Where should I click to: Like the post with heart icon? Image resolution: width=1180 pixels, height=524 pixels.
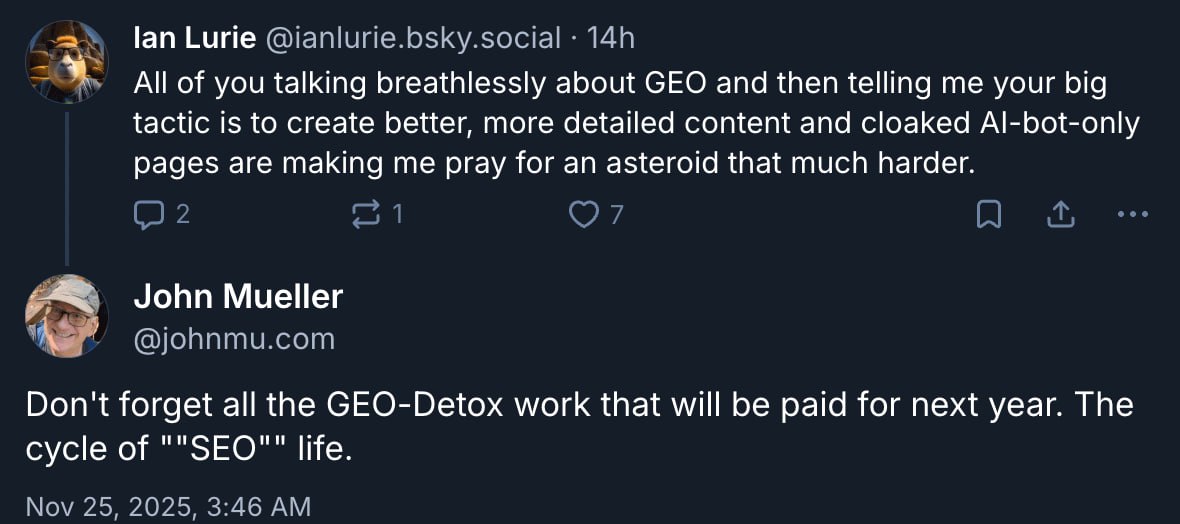click(x=582, y=214)
